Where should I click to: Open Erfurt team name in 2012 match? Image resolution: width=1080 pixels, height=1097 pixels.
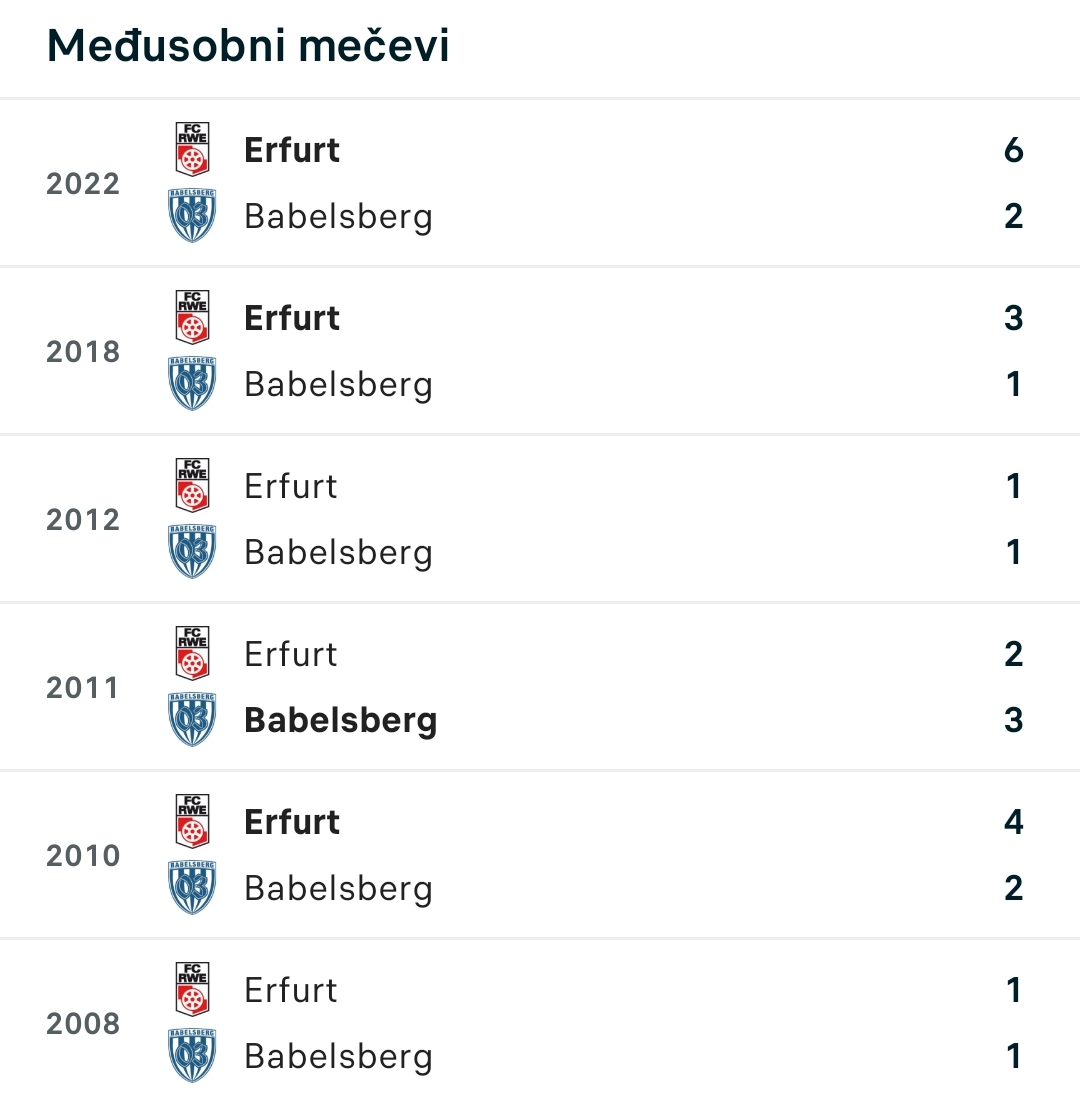click(x=291, y=486)
